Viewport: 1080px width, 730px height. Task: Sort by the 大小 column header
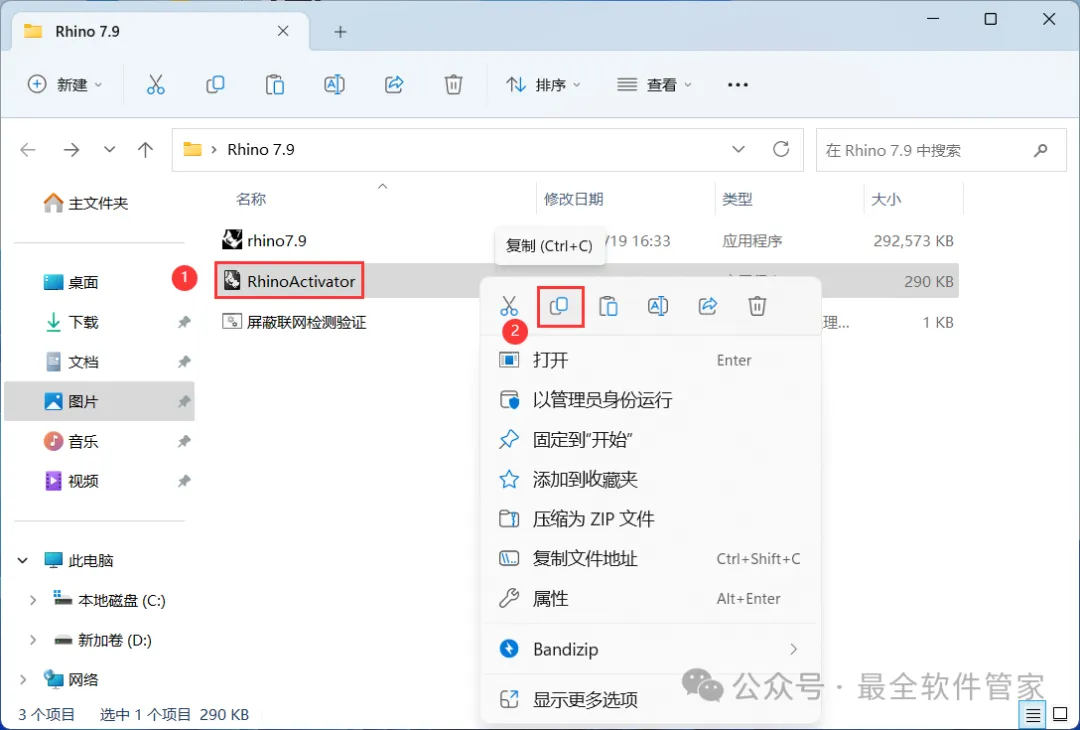(886, 199)
